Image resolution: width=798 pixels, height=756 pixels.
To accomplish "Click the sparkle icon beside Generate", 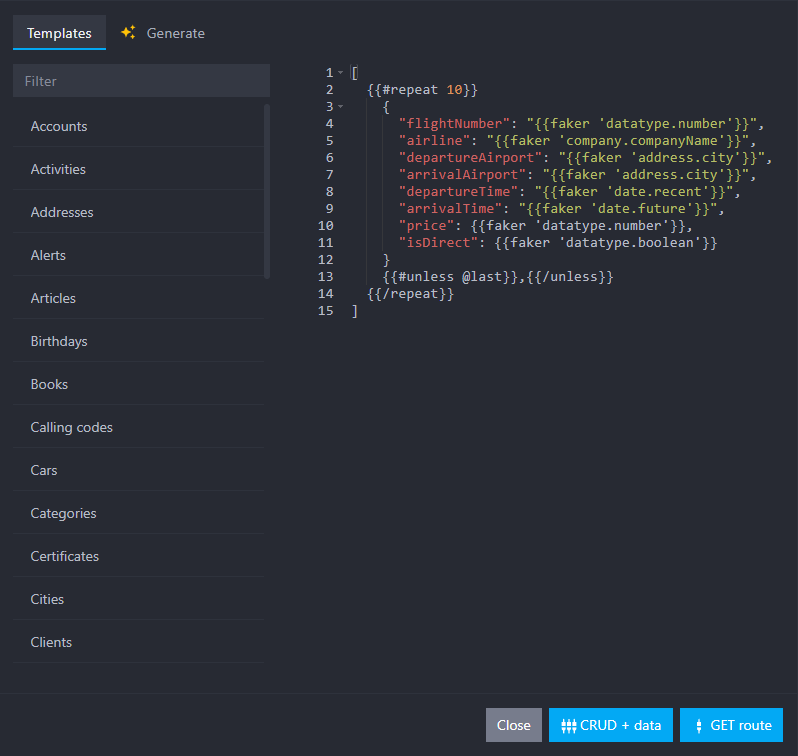I will click(x=128, y=32).
